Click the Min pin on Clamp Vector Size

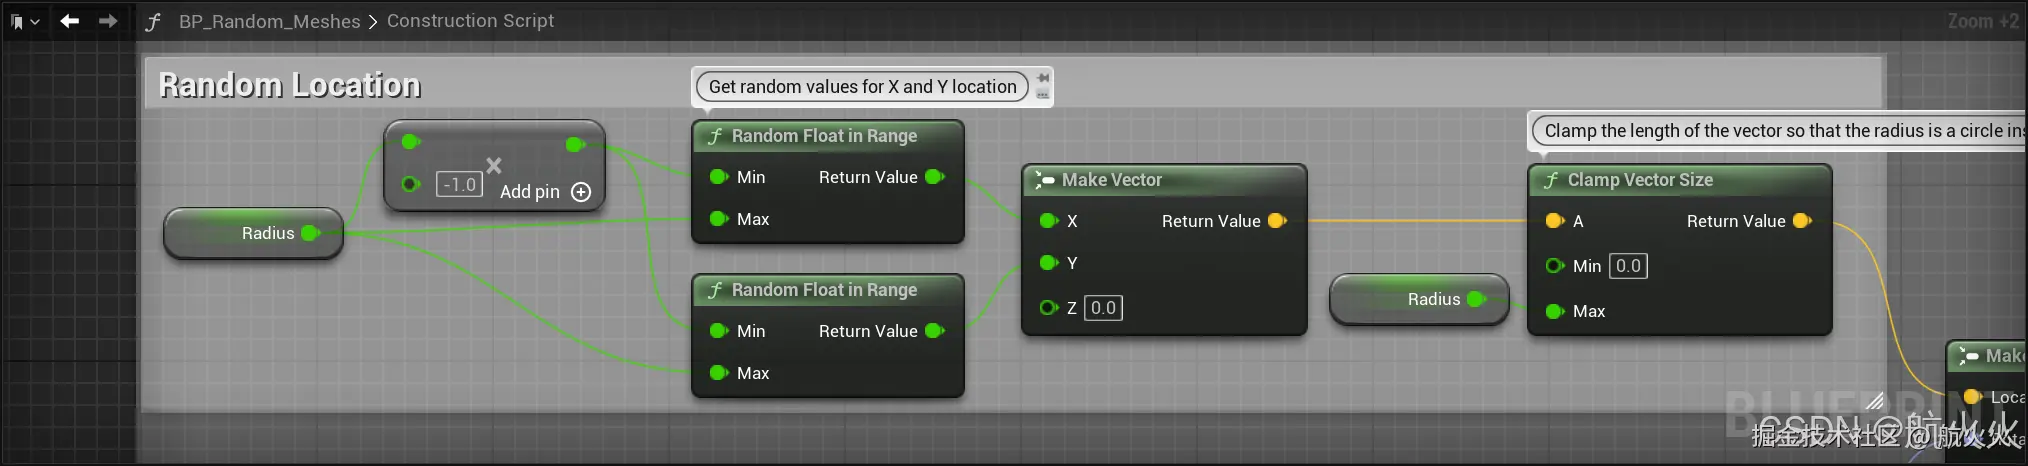[x=1555, y=266]
